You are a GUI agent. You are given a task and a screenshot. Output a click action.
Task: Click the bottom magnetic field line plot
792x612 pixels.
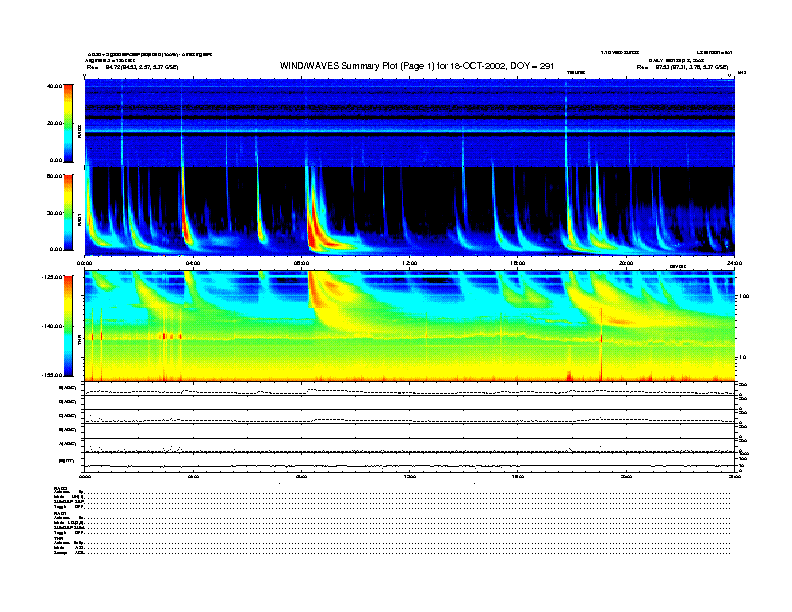click(x=410, y=462)
